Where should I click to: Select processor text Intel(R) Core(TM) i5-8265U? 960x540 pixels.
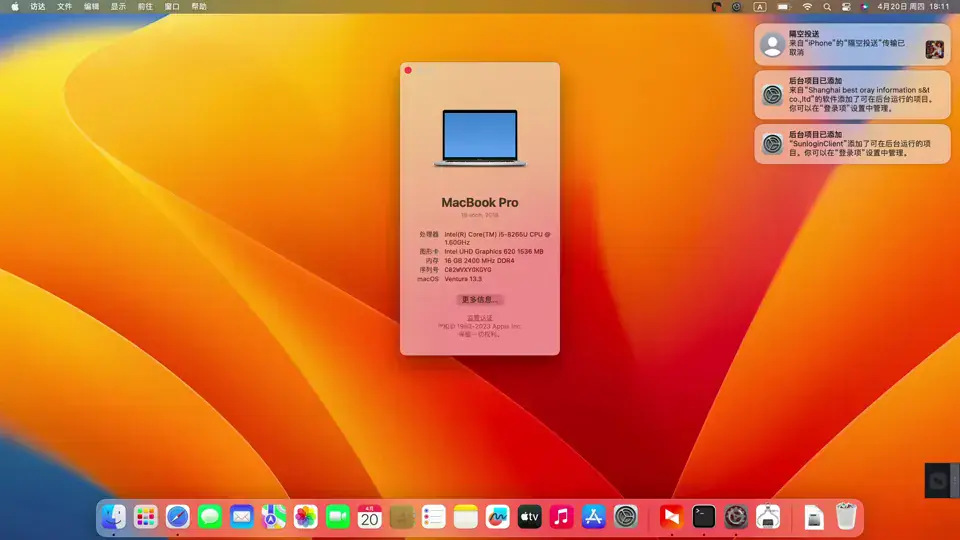(497, 238)
